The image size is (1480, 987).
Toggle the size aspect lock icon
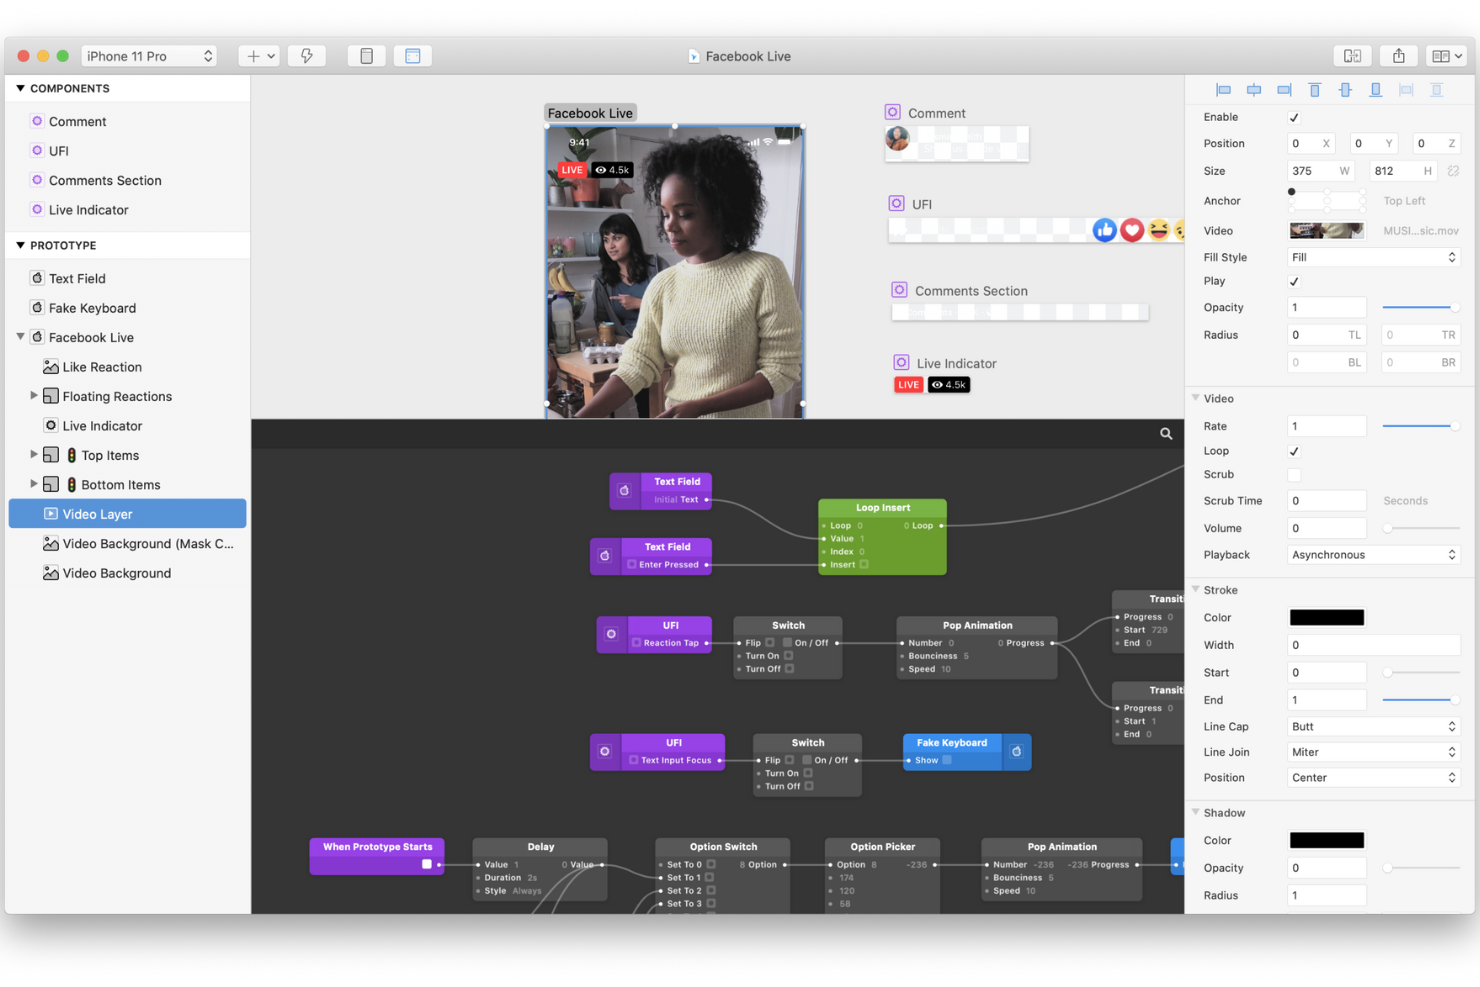[x=1453, y=171]
